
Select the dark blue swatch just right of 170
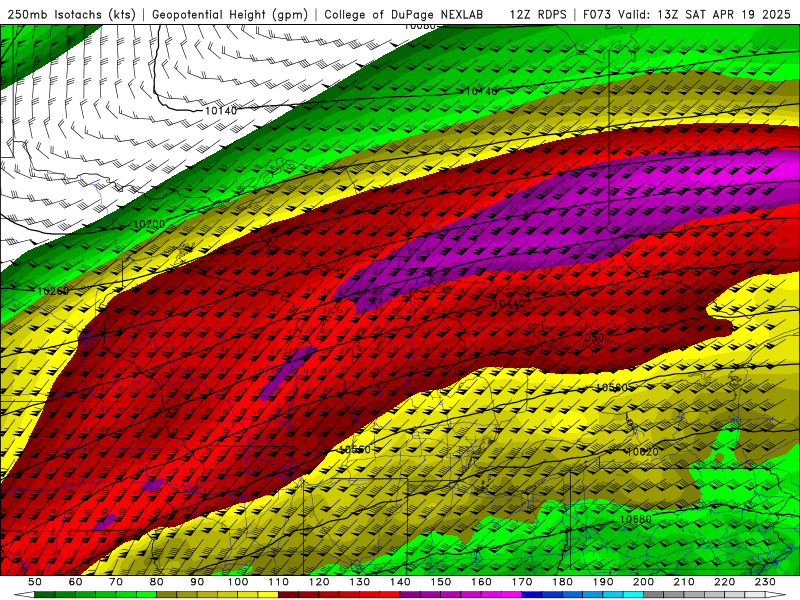click(x=532, y=595)
